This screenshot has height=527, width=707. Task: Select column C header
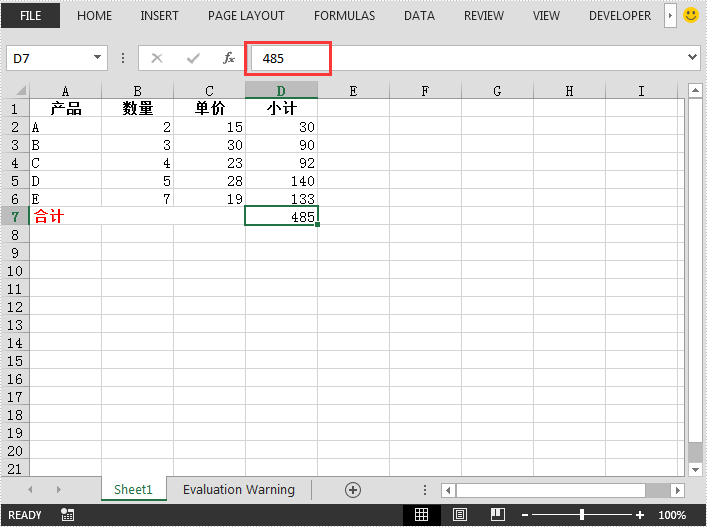(209, 91)
